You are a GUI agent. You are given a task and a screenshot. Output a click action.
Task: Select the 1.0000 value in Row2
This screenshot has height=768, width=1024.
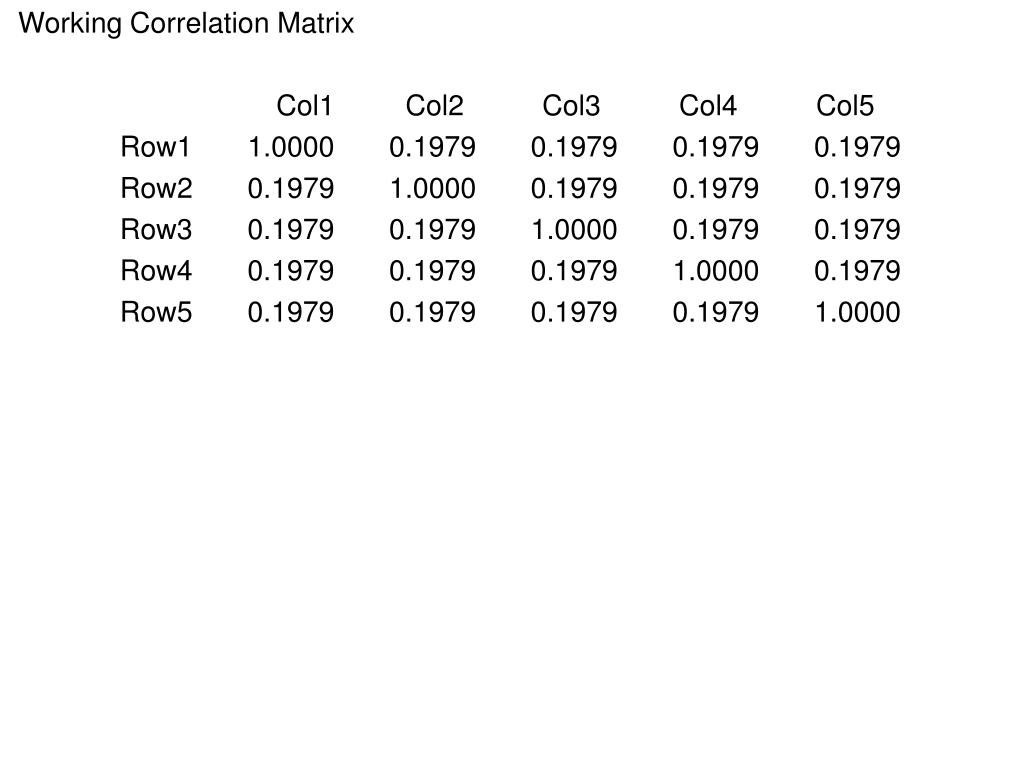click(432, 188)
